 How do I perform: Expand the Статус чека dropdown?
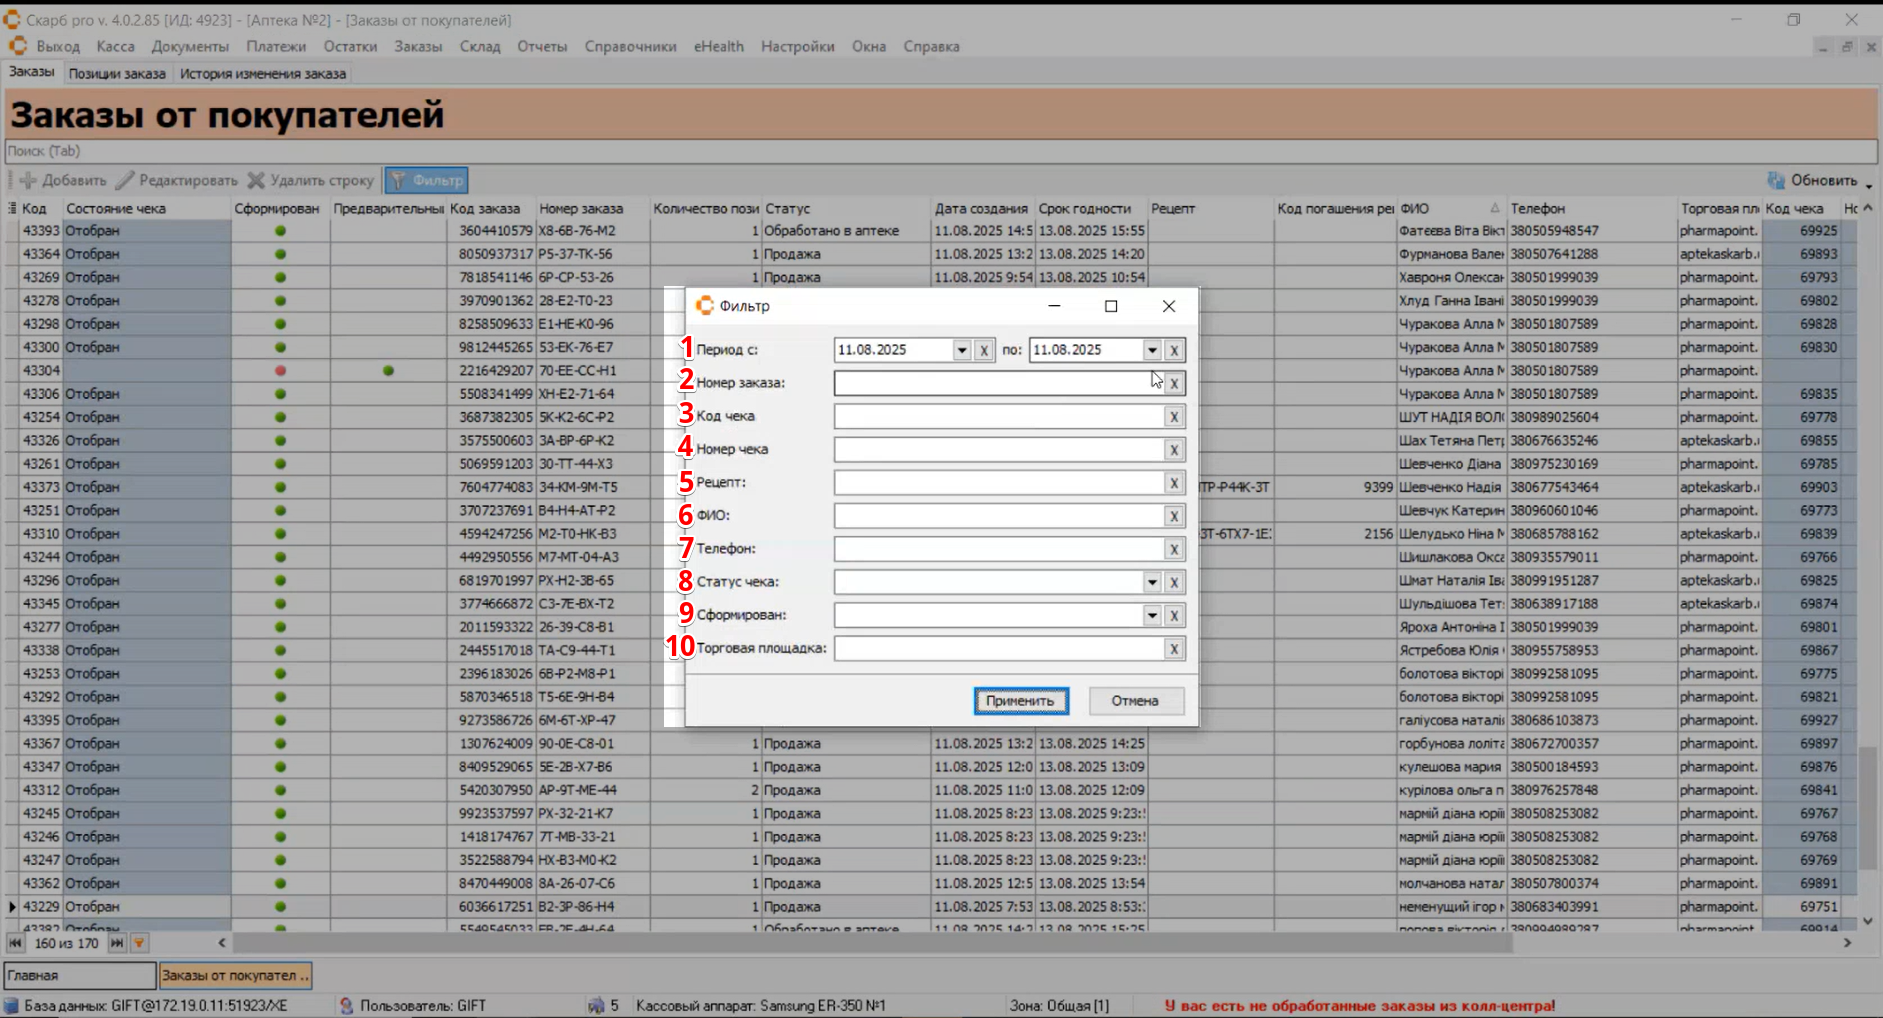point(1152,582)
